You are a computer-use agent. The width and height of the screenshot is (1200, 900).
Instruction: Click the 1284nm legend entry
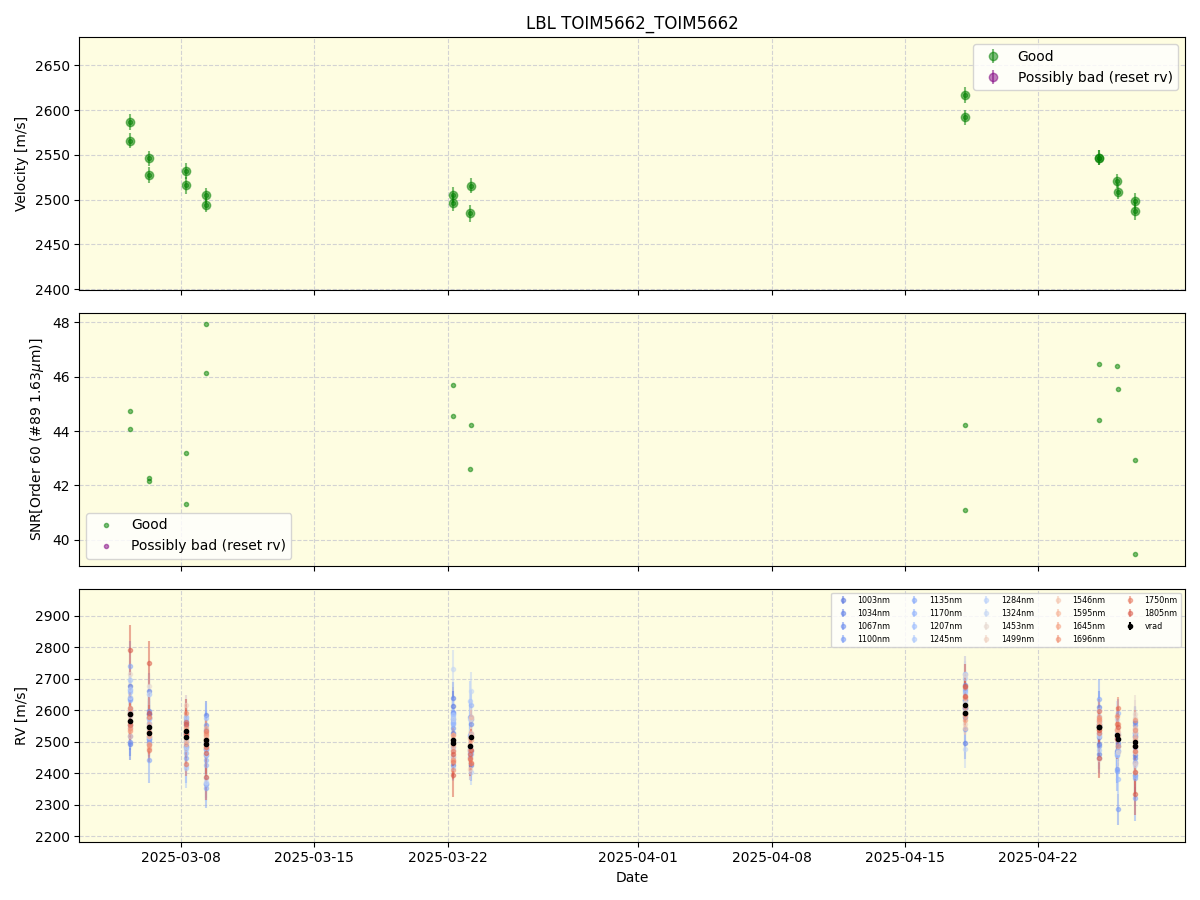(x=1009, y=600)
